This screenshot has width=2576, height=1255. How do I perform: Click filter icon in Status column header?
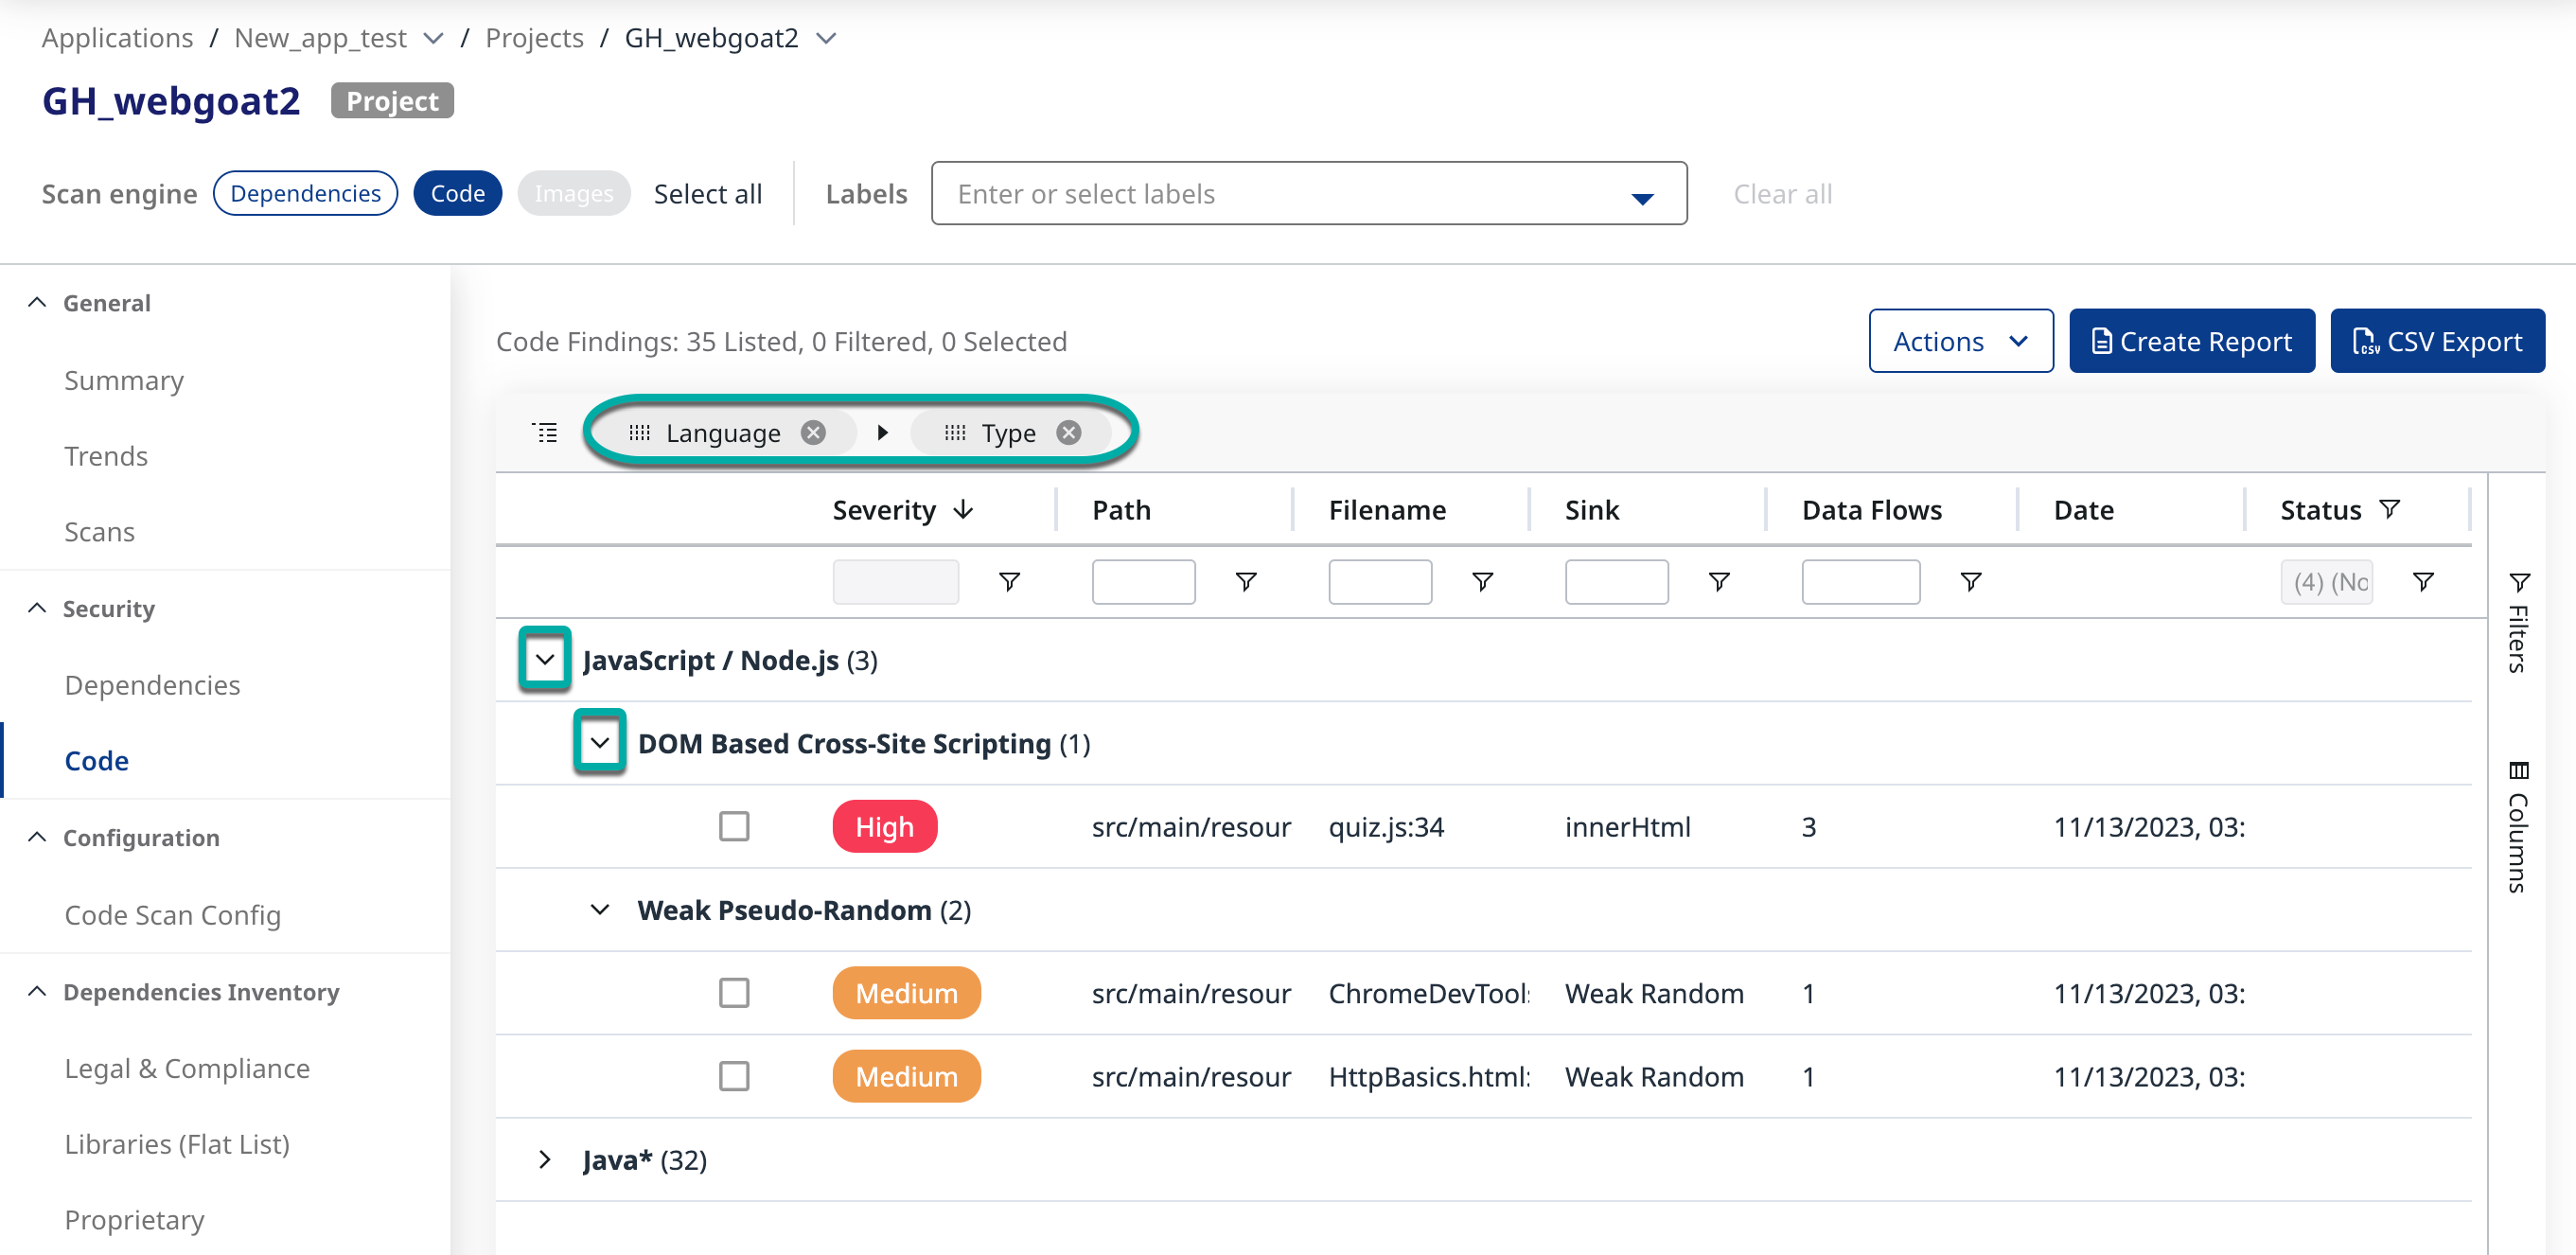pyautogui.click(x=2389, y=510)
